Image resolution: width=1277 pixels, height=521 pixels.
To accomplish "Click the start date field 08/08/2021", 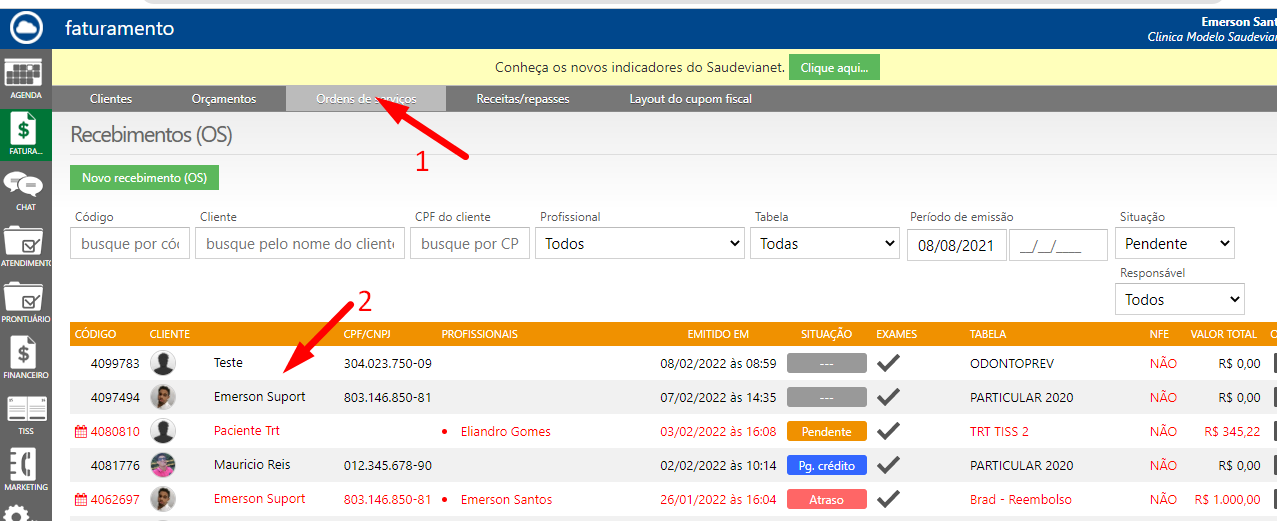I will [x=956, y=244].
